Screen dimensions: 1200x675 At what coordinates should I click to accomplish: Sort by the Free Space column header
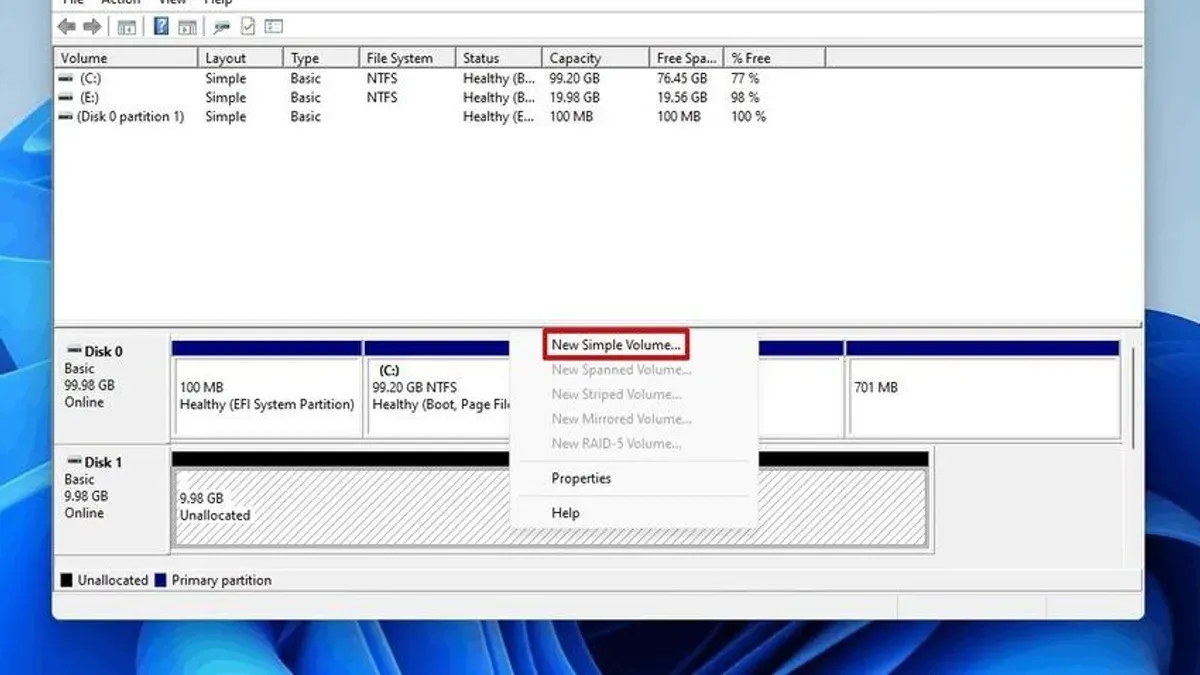point(686,58)
